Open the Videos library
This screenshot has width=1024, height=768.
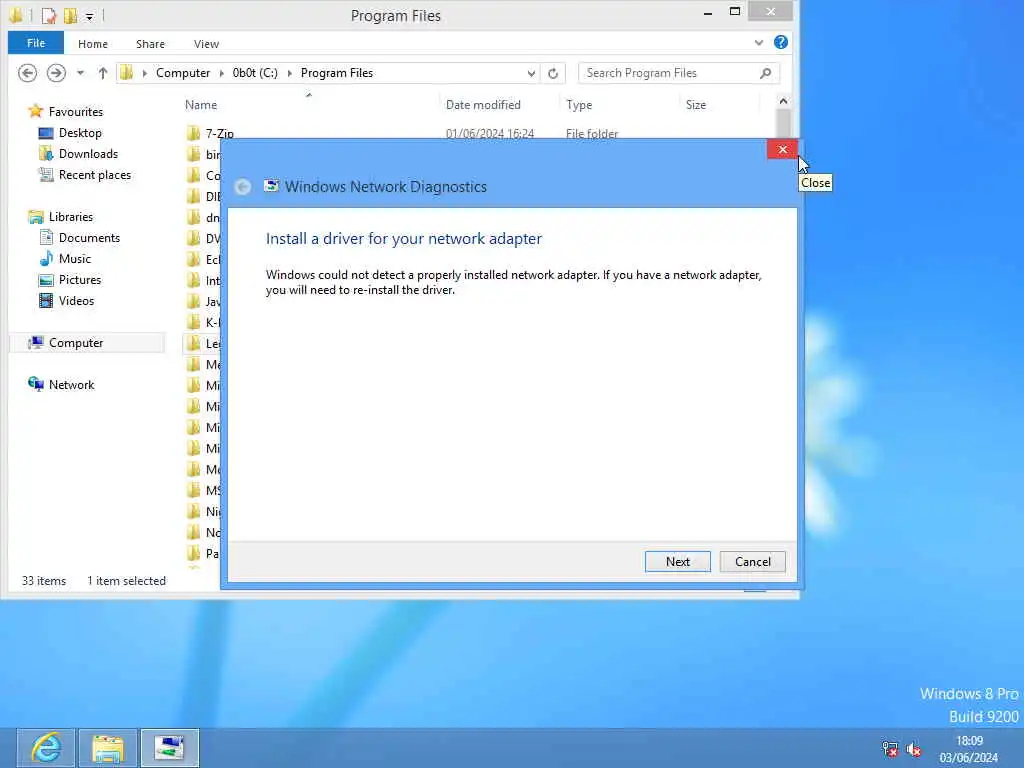pyautogui.click(x=76, y=300)
